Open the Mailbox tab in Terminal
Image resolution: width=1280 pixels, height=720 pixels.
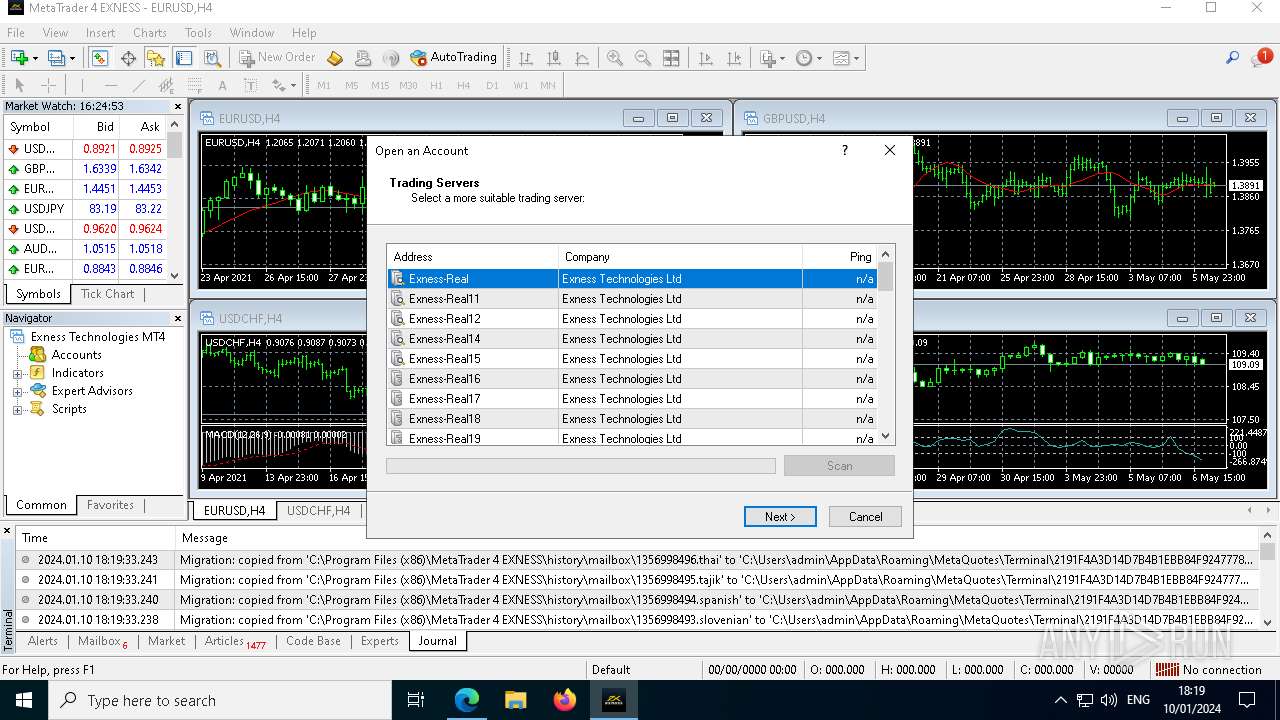coord(102,641)
